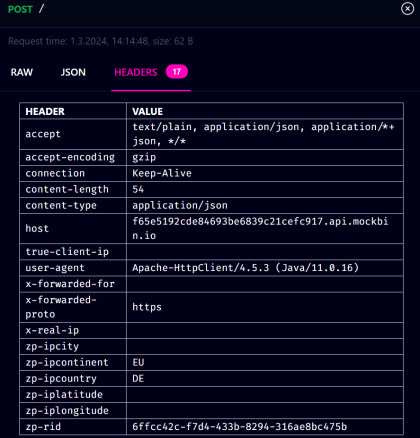420x438 pixels.
Task: Click the mockbin.io host value
Action: tap(260, 228)
